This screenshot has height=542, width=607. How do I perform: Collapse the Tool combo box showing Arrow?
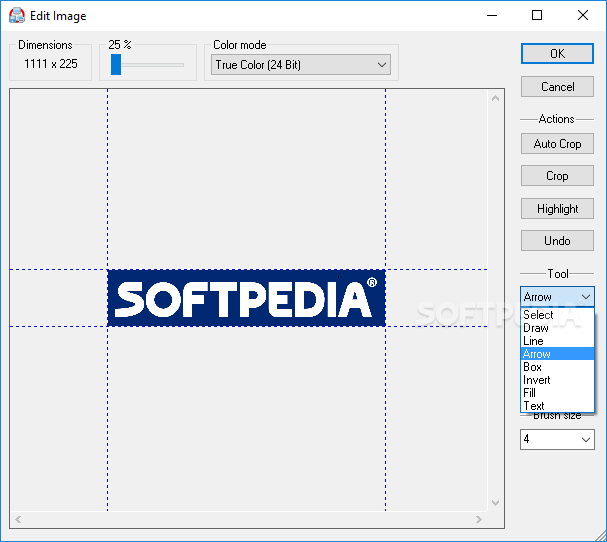click(557, 297)
